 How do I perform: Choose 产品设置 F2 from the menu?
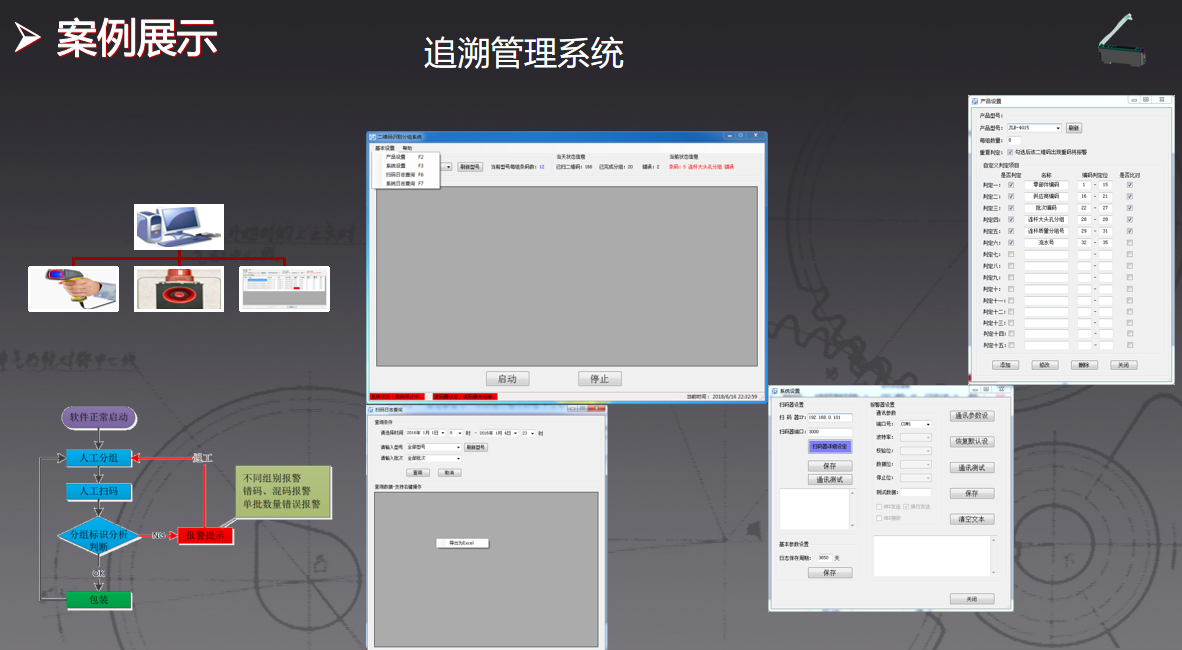406,157
